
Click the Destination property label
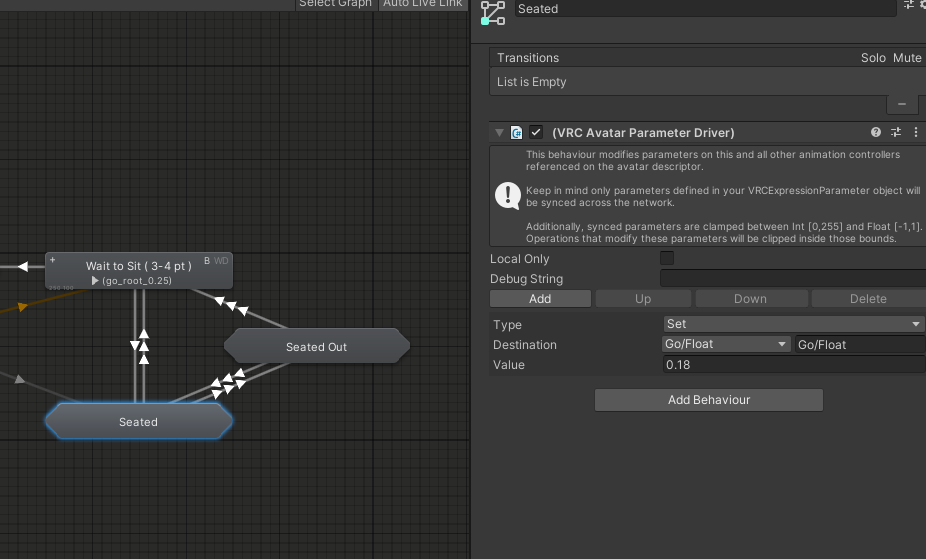pos(525,345)
